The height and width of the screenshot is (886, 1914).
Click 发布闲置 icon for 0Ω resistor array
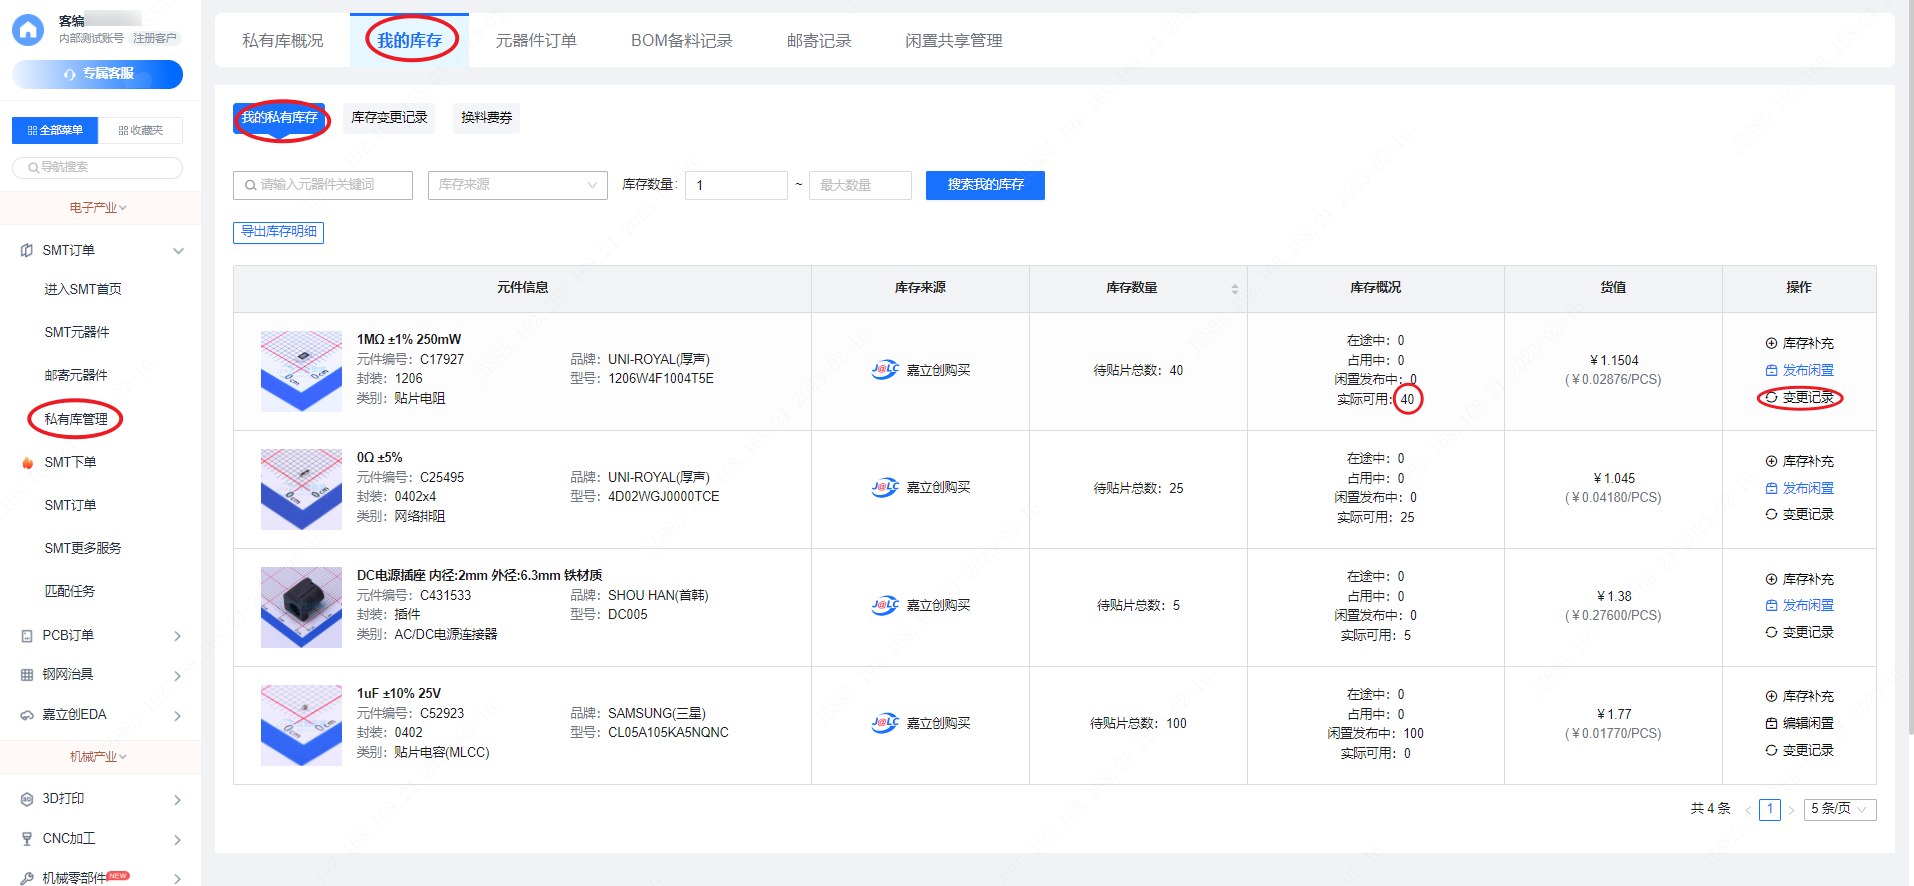click(x=1771, y=488)
